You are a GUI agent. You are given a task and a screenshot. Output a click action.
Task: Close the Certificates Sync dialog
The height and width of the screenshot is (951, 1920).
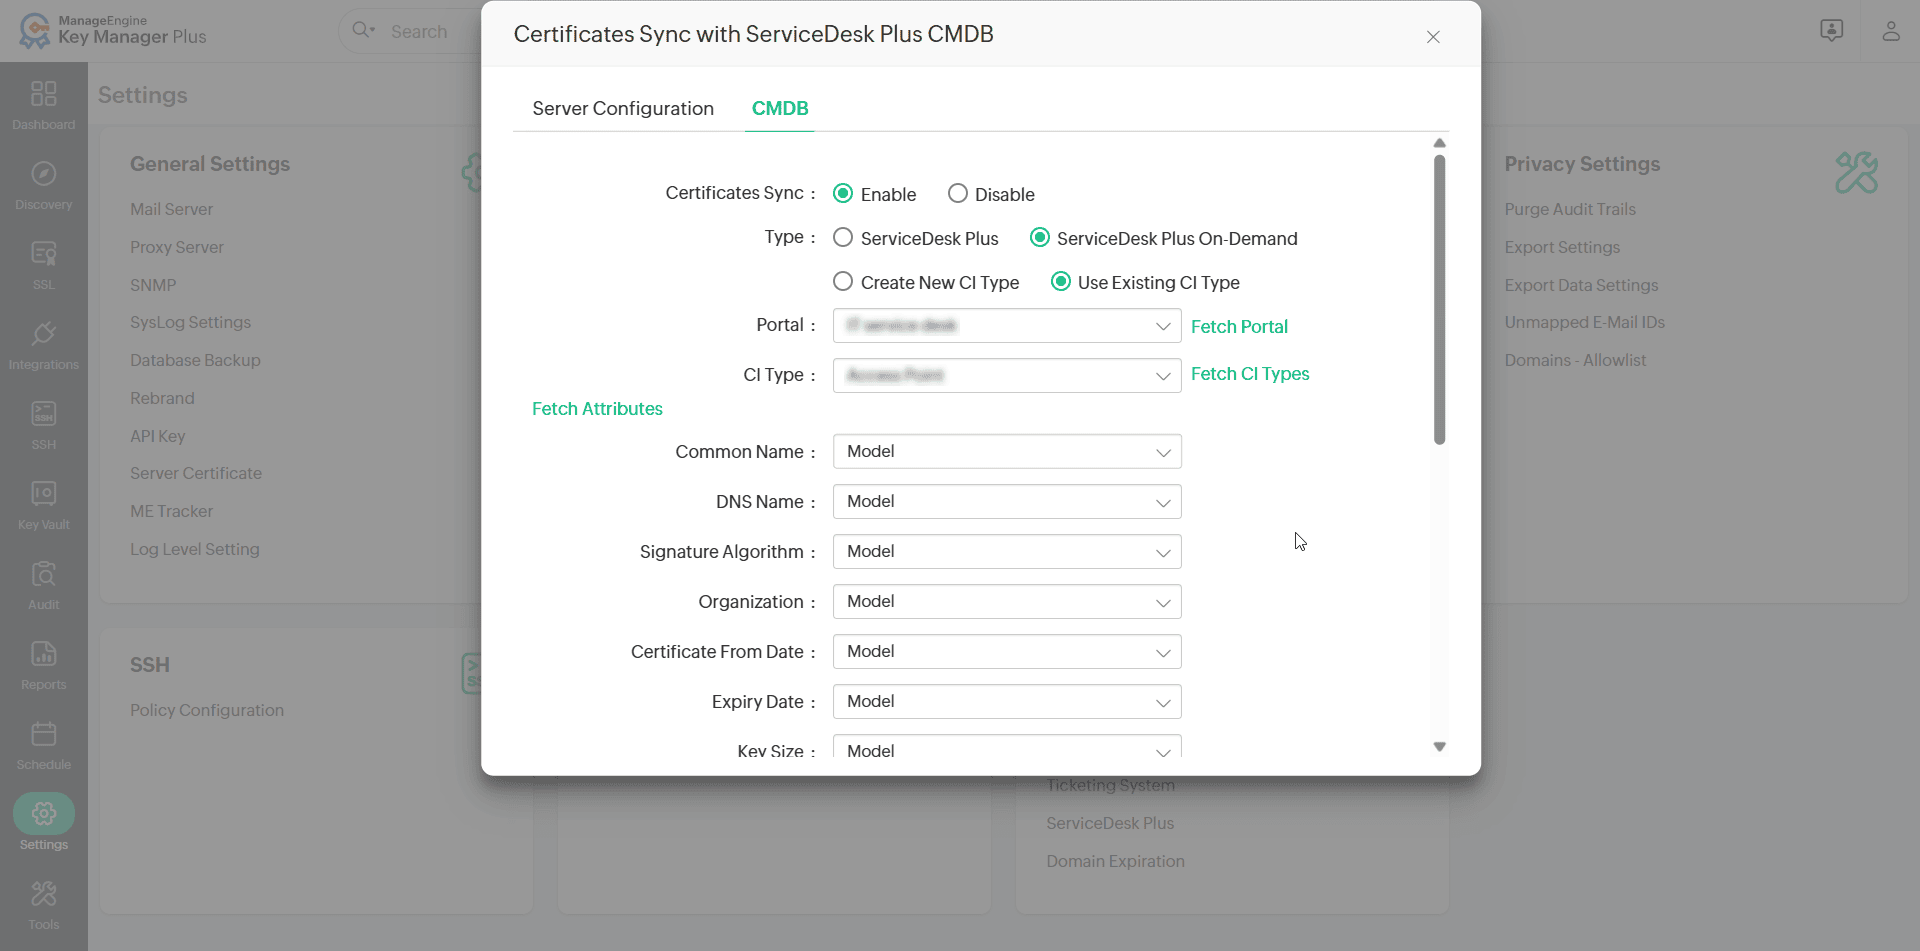pos(1433,37)
